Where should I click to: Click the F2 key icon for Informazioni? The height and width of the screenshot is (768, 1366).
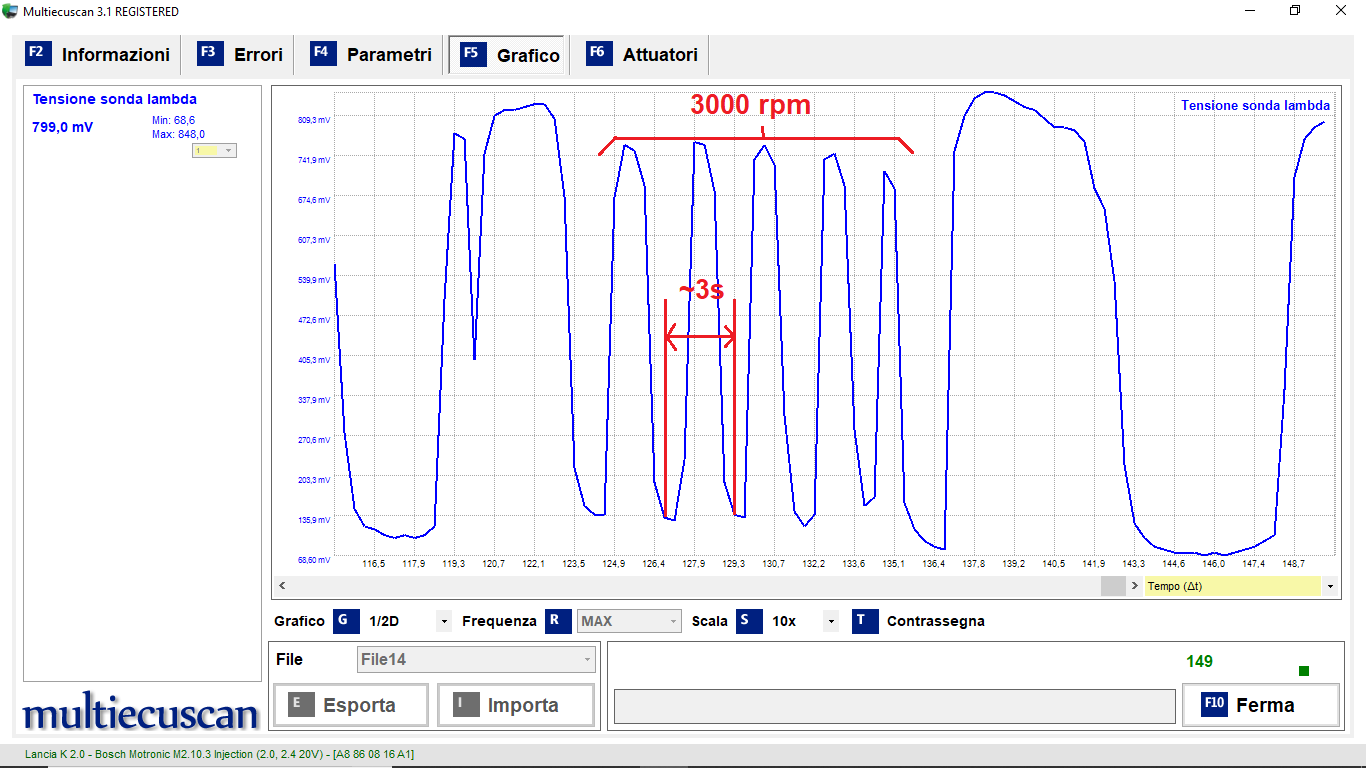(x=38, y=53)
